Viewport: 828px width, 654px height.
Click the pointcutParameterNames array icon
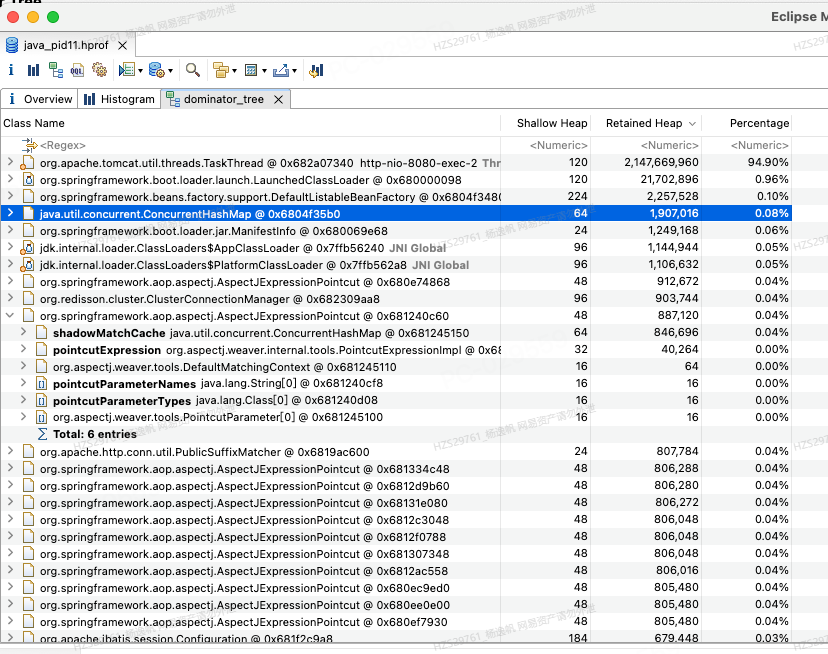pyautogui.click(x=42, y=384)
